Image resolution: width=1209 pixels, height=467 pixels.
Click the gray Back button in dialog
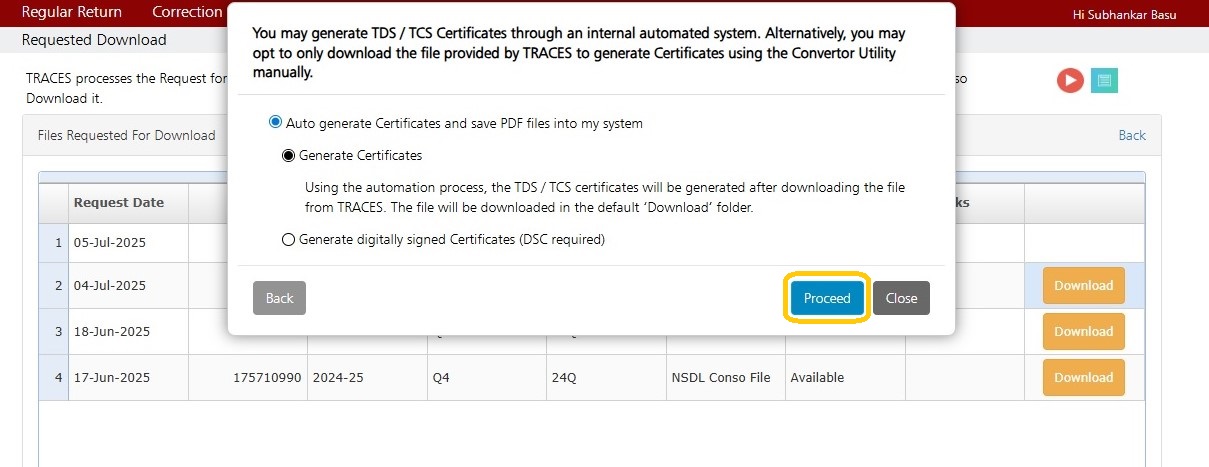coord(280,298)
